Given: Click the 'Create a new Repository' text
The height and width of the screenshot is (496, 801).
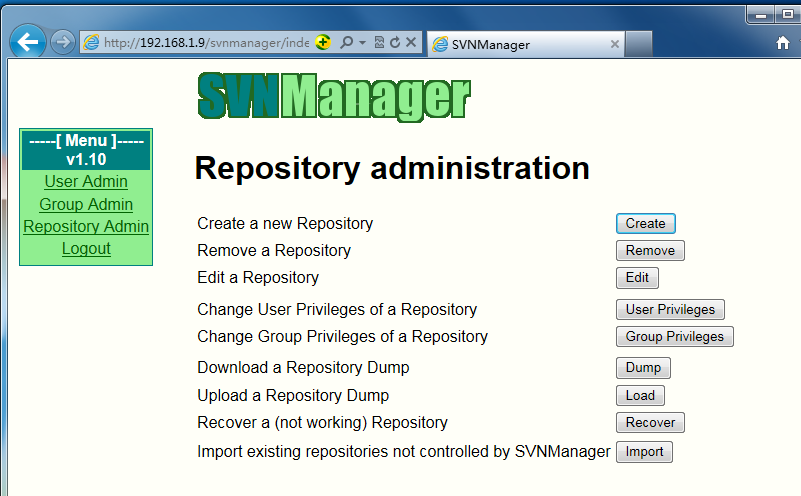Looking at the screenshot, I should [285, 224].
